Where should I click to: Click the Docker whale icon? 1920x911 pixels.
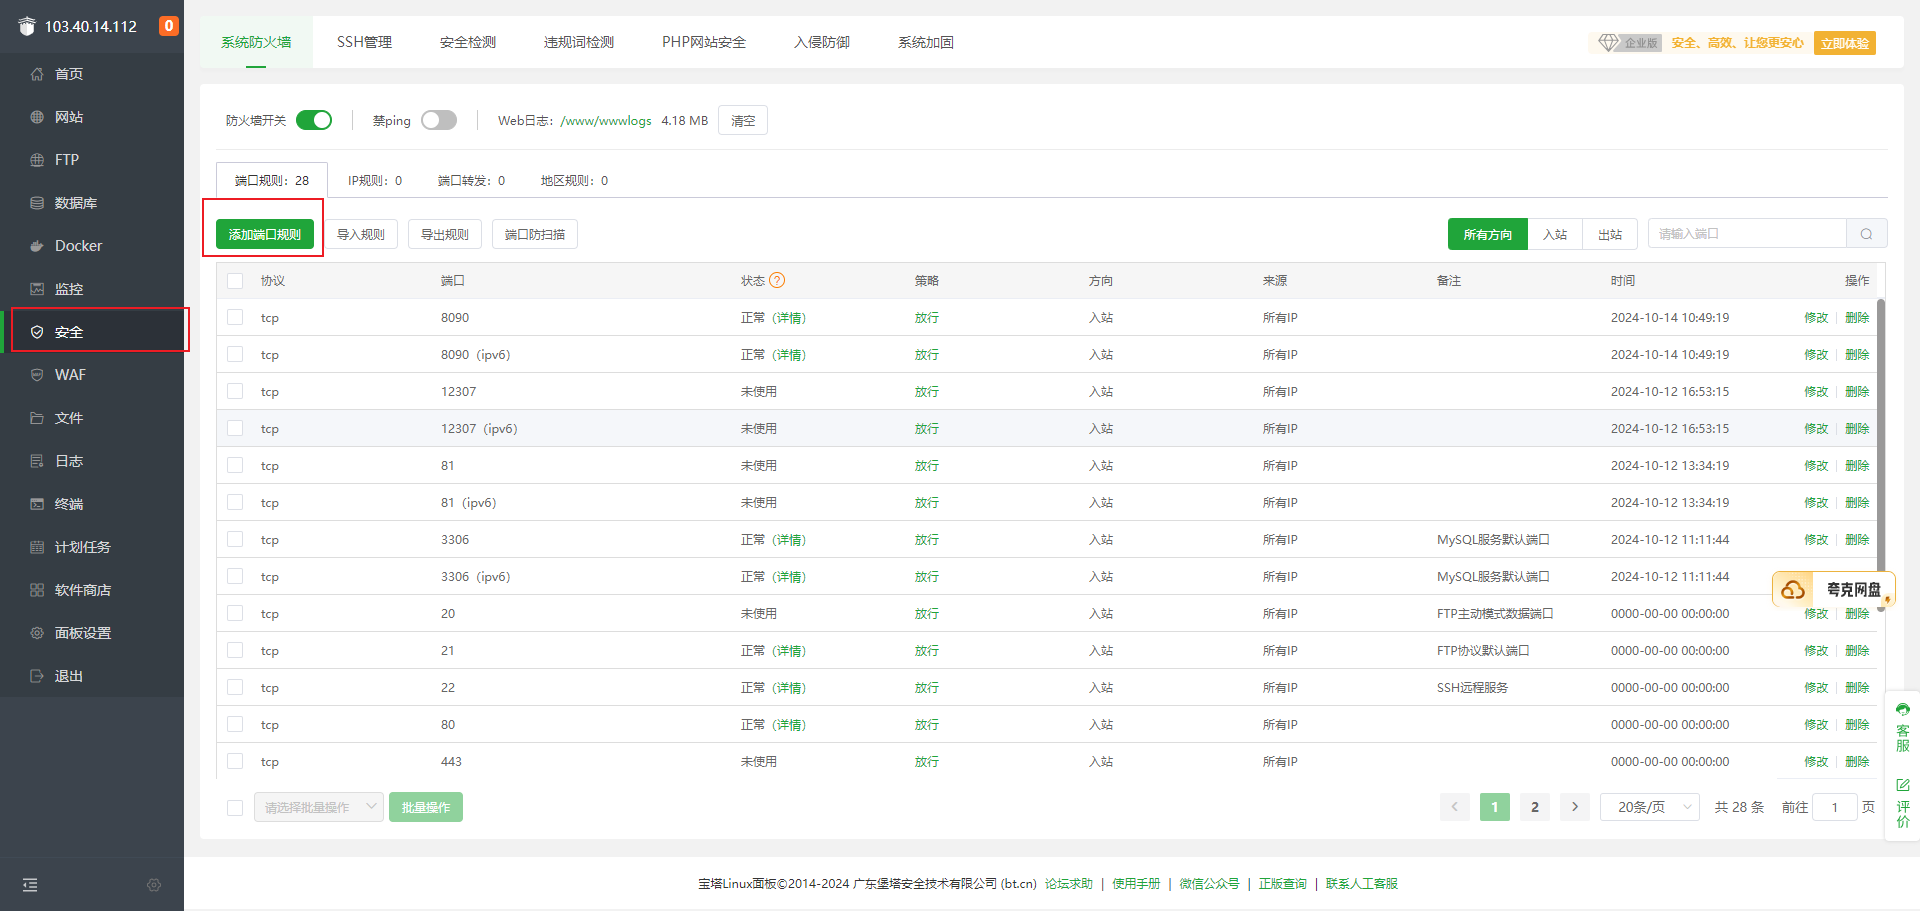pos(37,246)
